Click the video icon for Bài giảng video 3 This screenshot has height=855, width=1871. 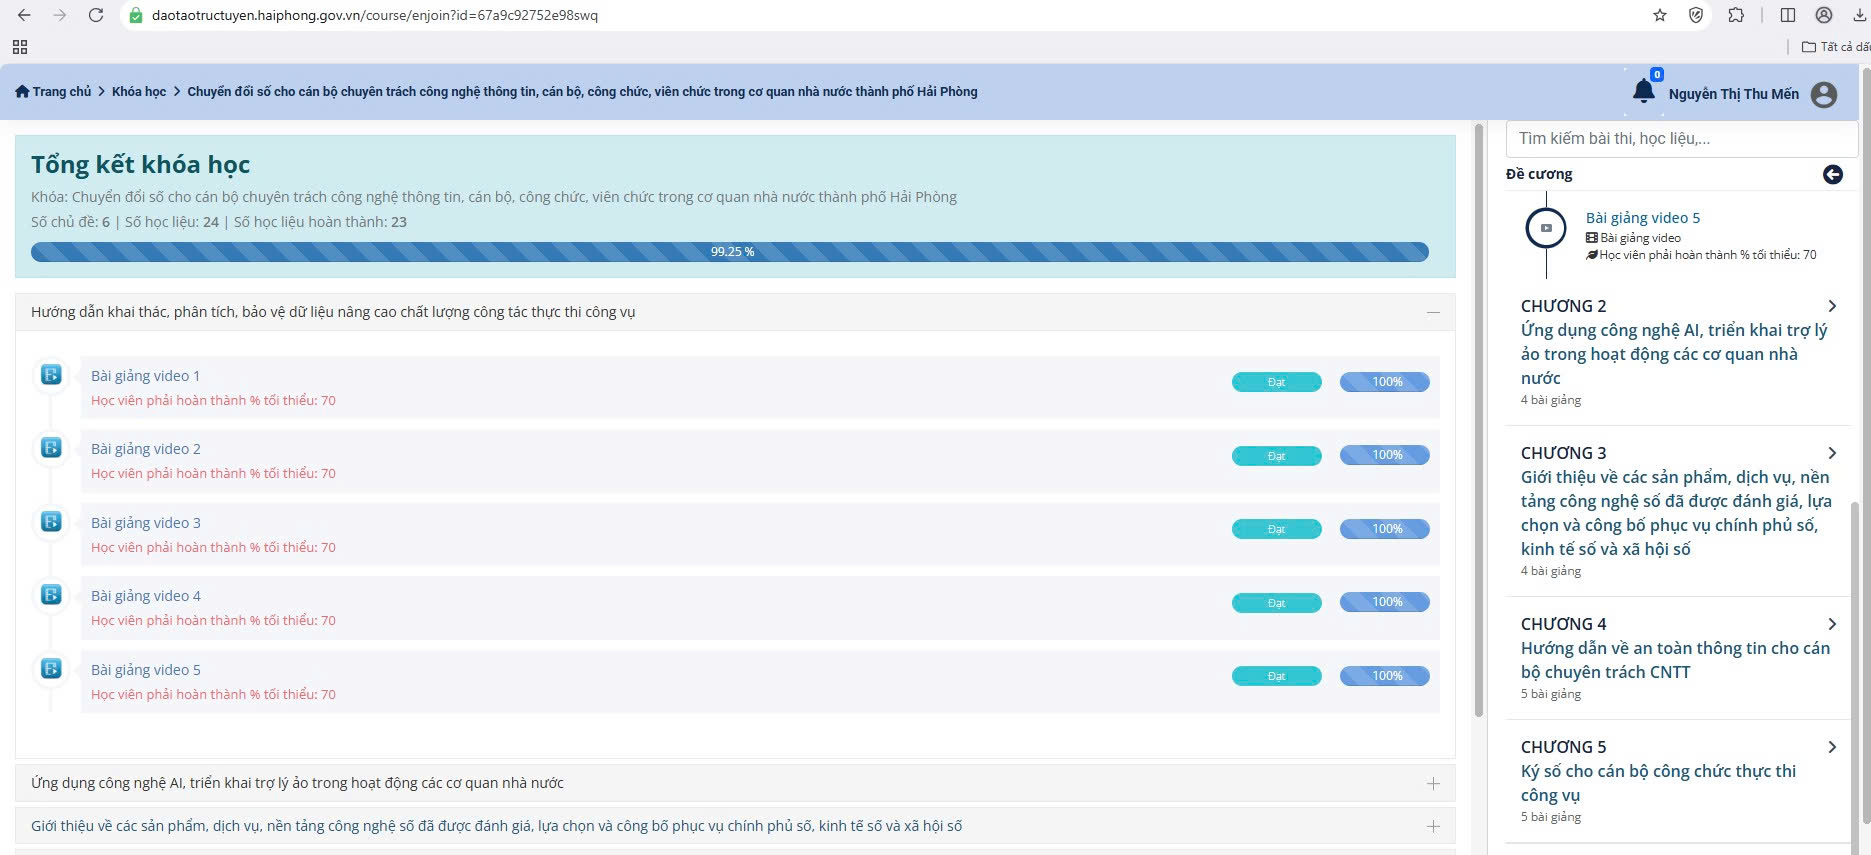[51, 522]
